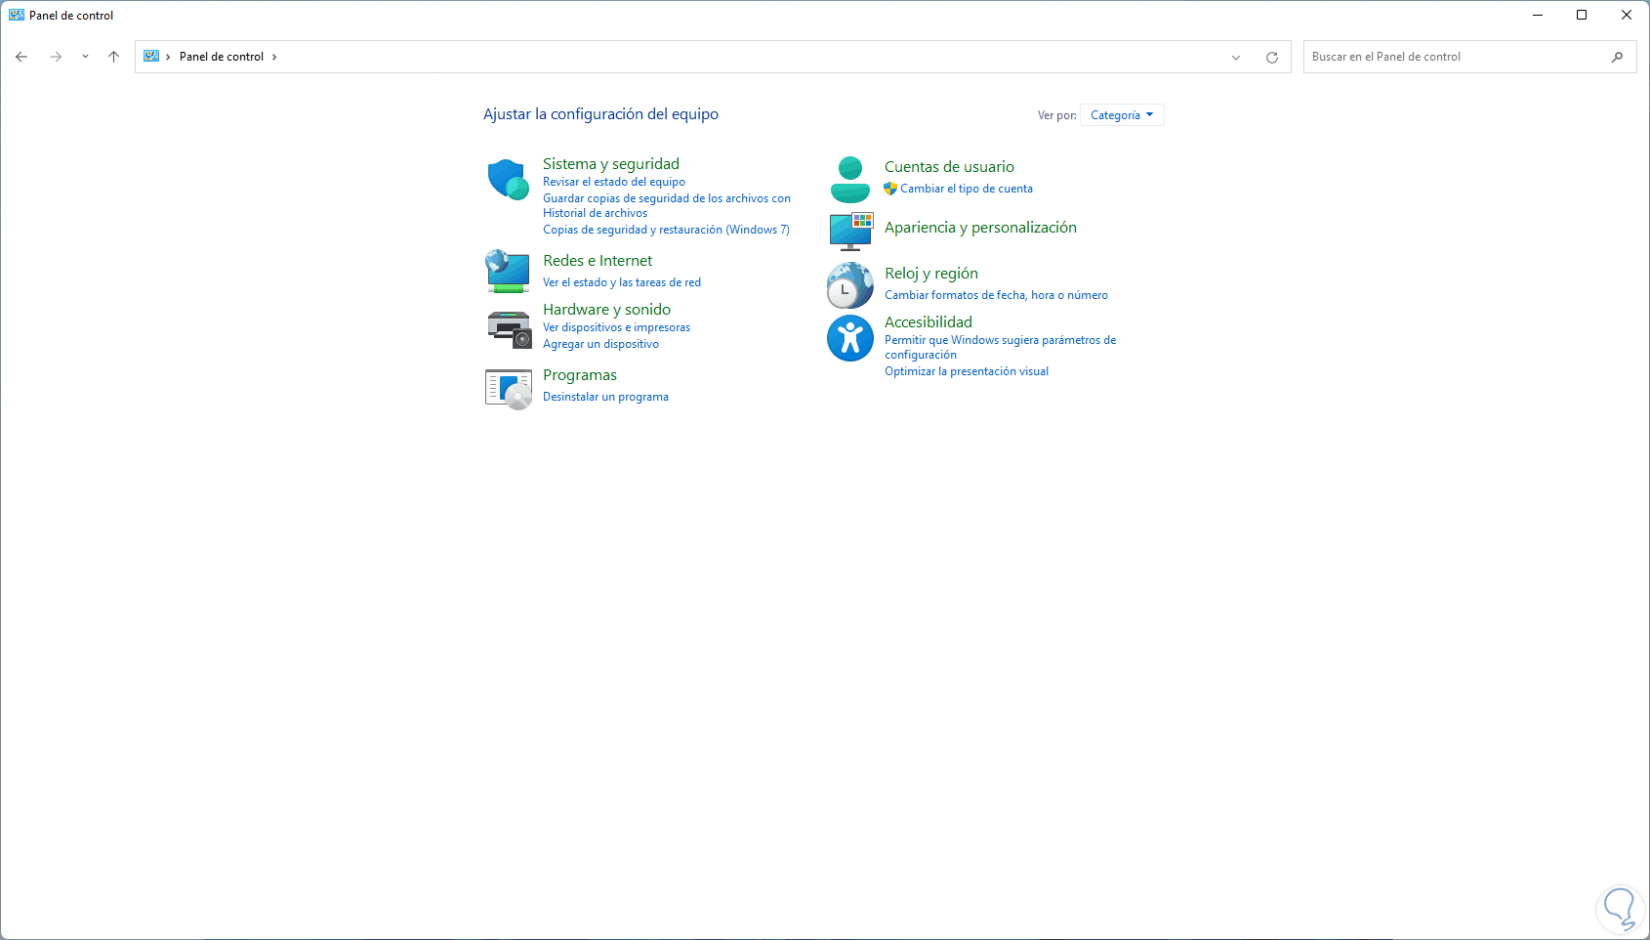Open the Accesibilidad figure icon
This screenshot has width=1650, height=940.
(x=850, y=338)
